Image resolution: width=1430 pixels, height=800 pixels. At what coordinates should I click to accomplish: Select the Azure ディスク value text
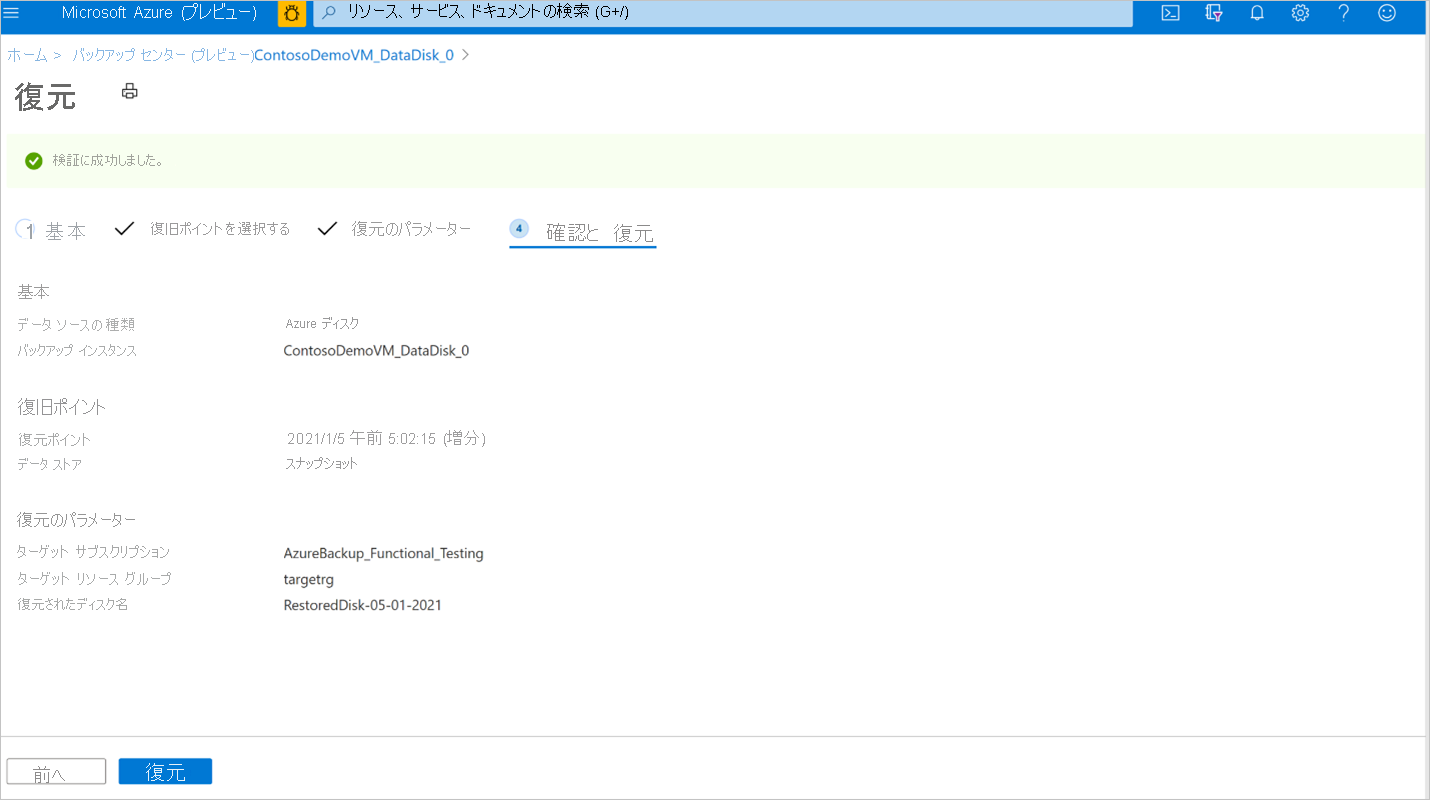(322, 324)
